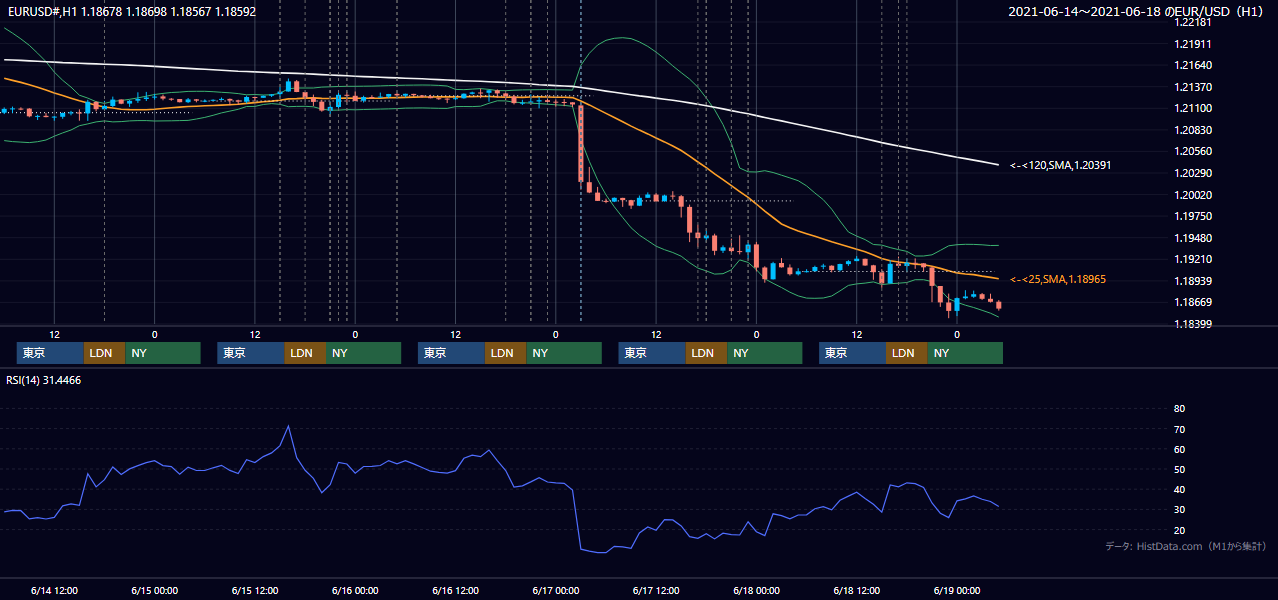1278x600 pixels.
Task: Click RSI scale value 20
Action: (1179, 530)
